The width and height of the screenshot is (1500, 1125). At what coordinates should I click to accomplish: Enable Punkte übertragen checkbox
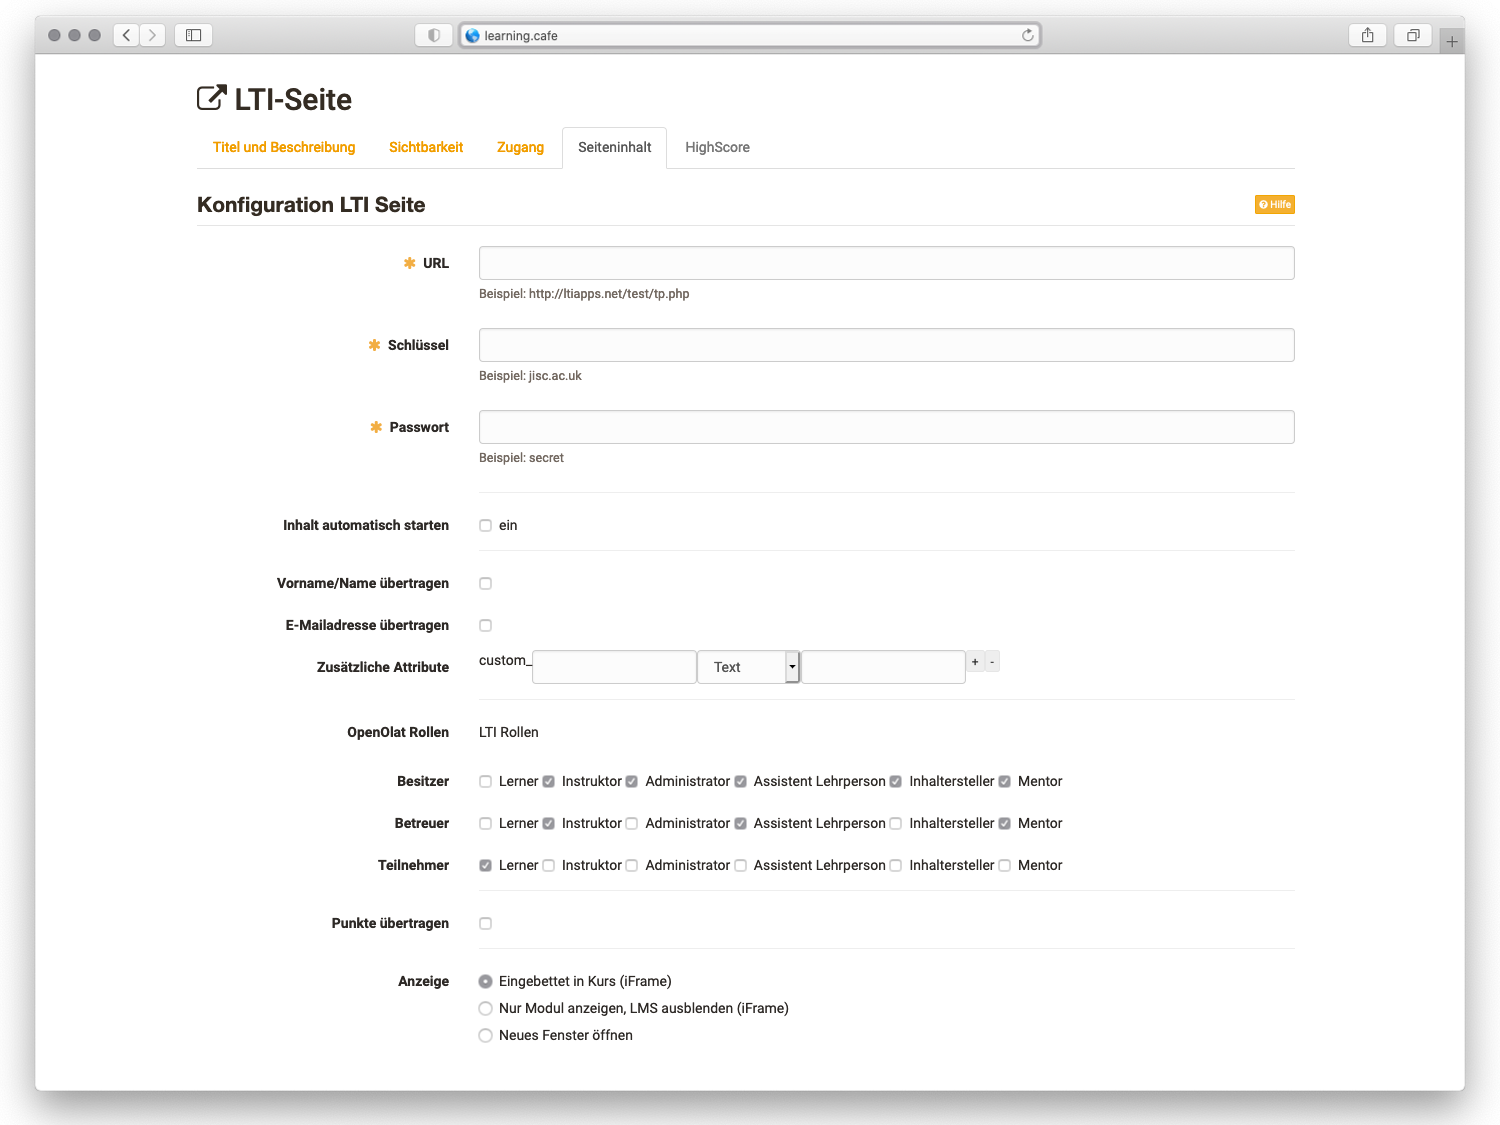(485, 923)
